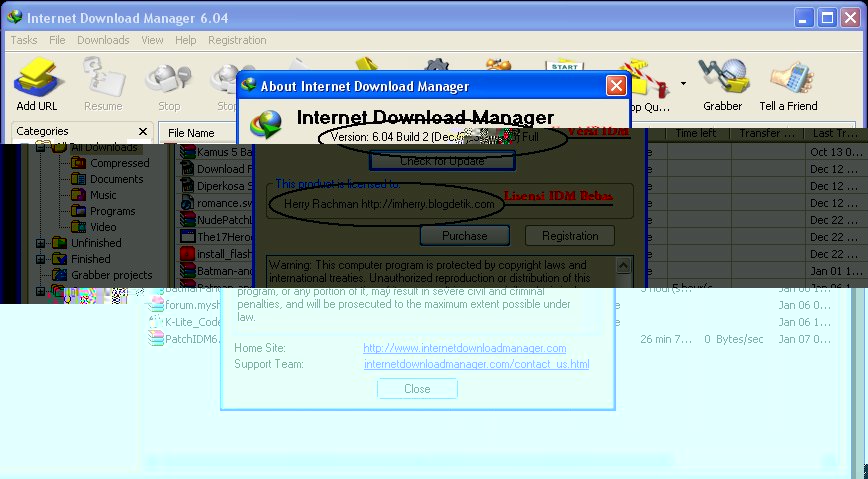Click the Purchase button
This screenshot has width=868, height=479.
click(x=464, y=236)
